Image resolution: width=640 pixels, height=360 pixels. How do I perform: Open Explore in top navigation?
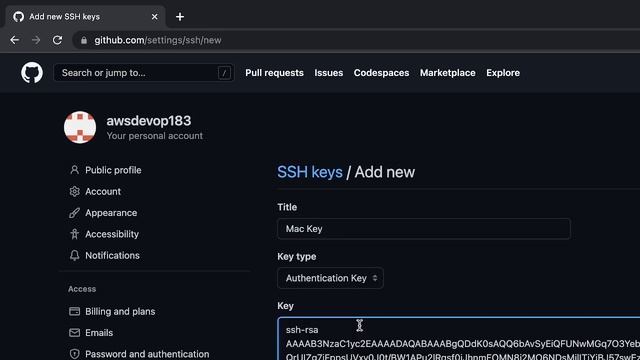503,73
